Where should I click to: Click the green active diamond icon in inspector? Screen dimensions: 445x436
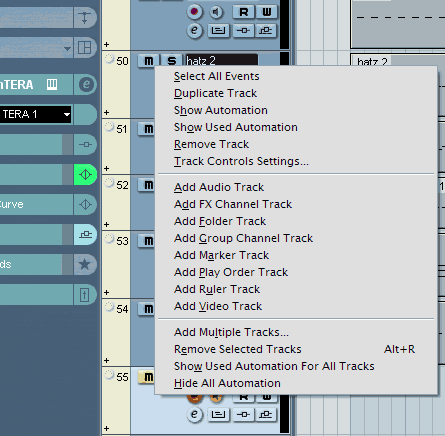pyautogui.click(x=85, y=174)
